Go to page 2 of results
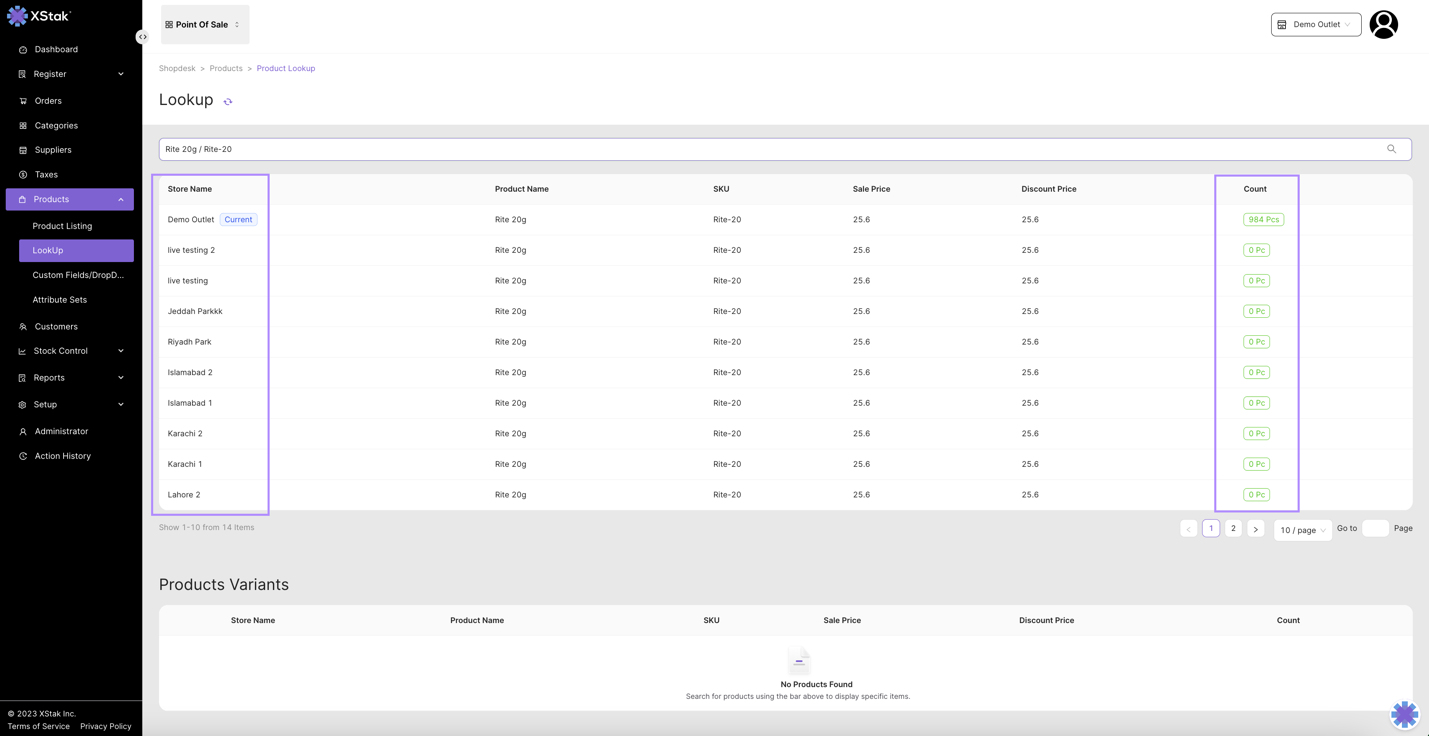Image resolution: width=1429 pixels, height=736 pixels. coord(1233,529)
